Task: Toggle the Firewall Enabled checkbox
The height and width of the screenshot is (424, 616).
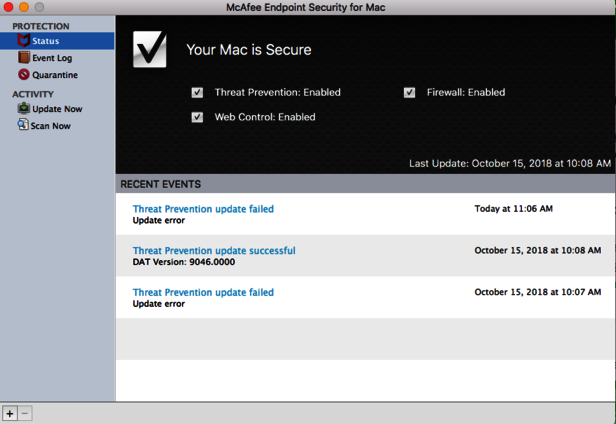Action: pos(410,93)
